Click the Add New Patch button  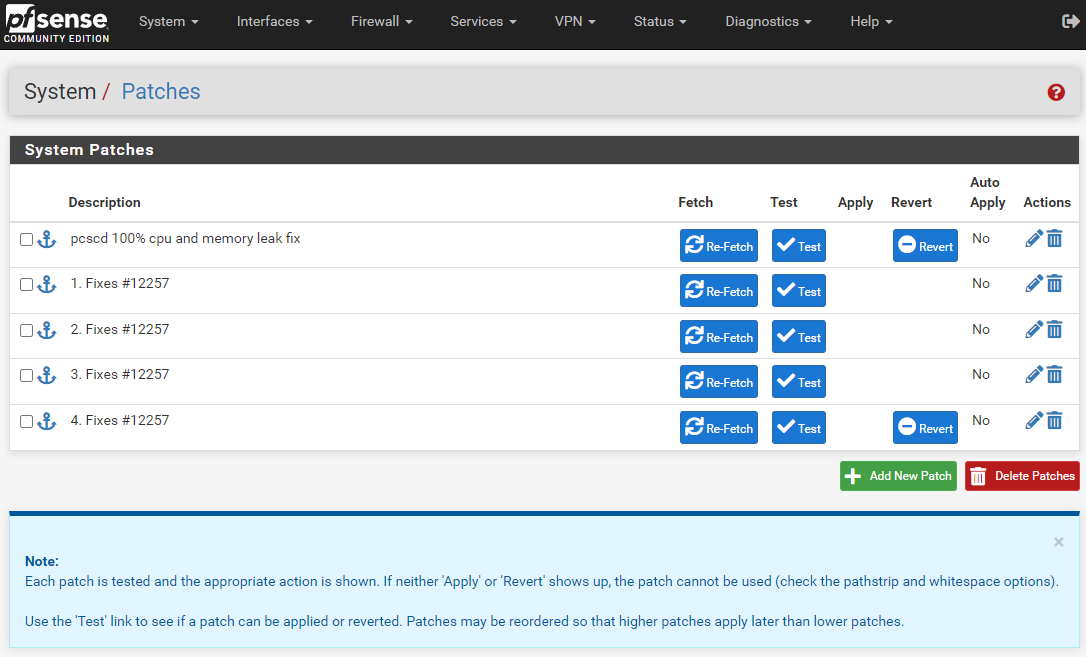click(x=897, y=475)
